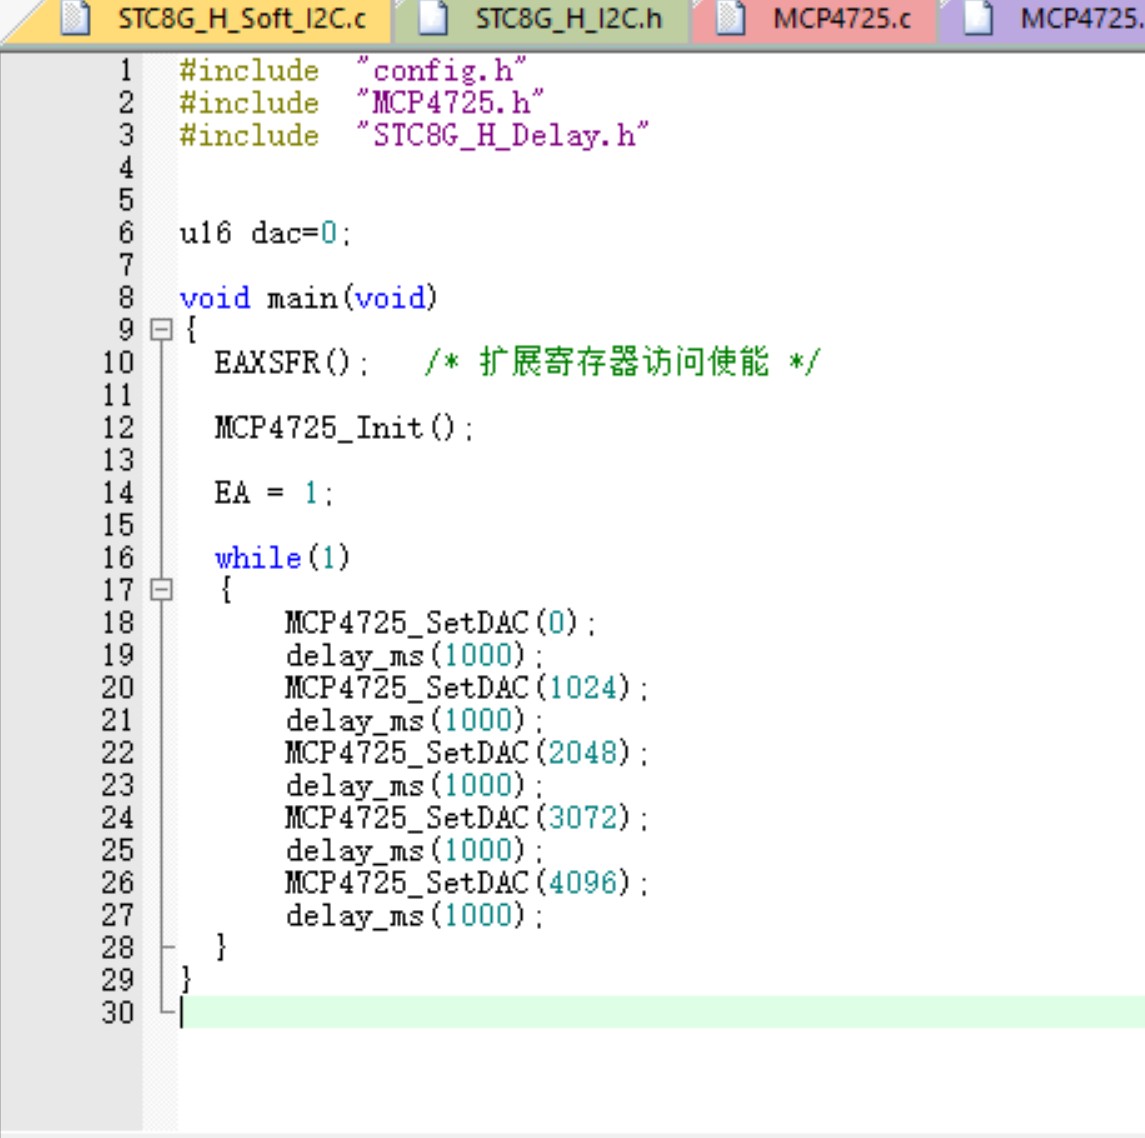Click line number 1 in the gutter
Viewport: 1145px width, 1138px height.
point(126,71)
